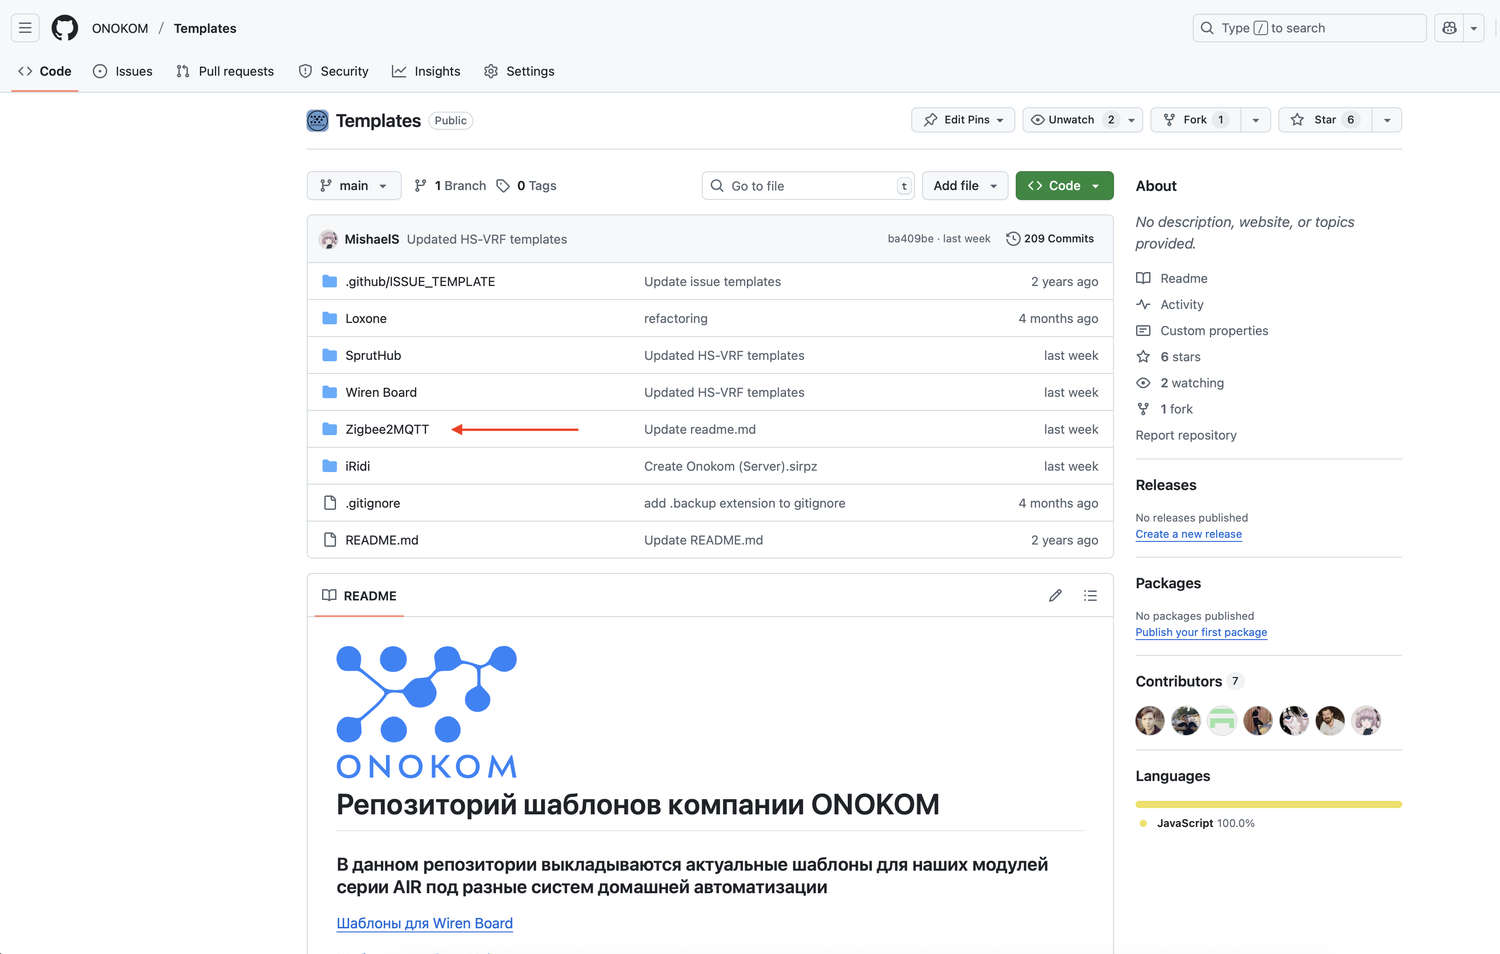Open the Edit Pins dropdown
Viewport: 1500px width, 954px height.
pyautogui.click(x=963, y=120)
